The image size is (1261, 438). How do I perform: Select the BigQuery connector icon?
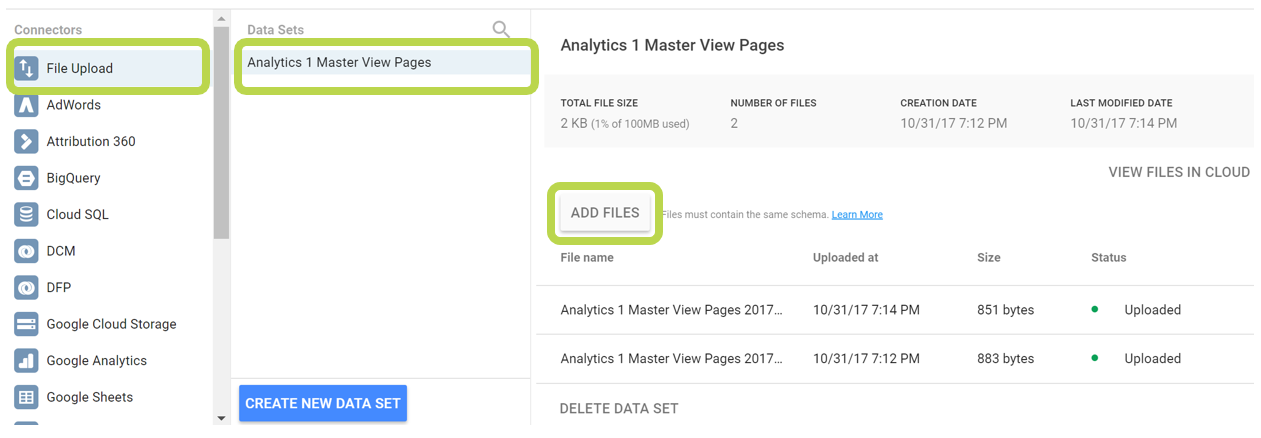[x=26, y=178]
